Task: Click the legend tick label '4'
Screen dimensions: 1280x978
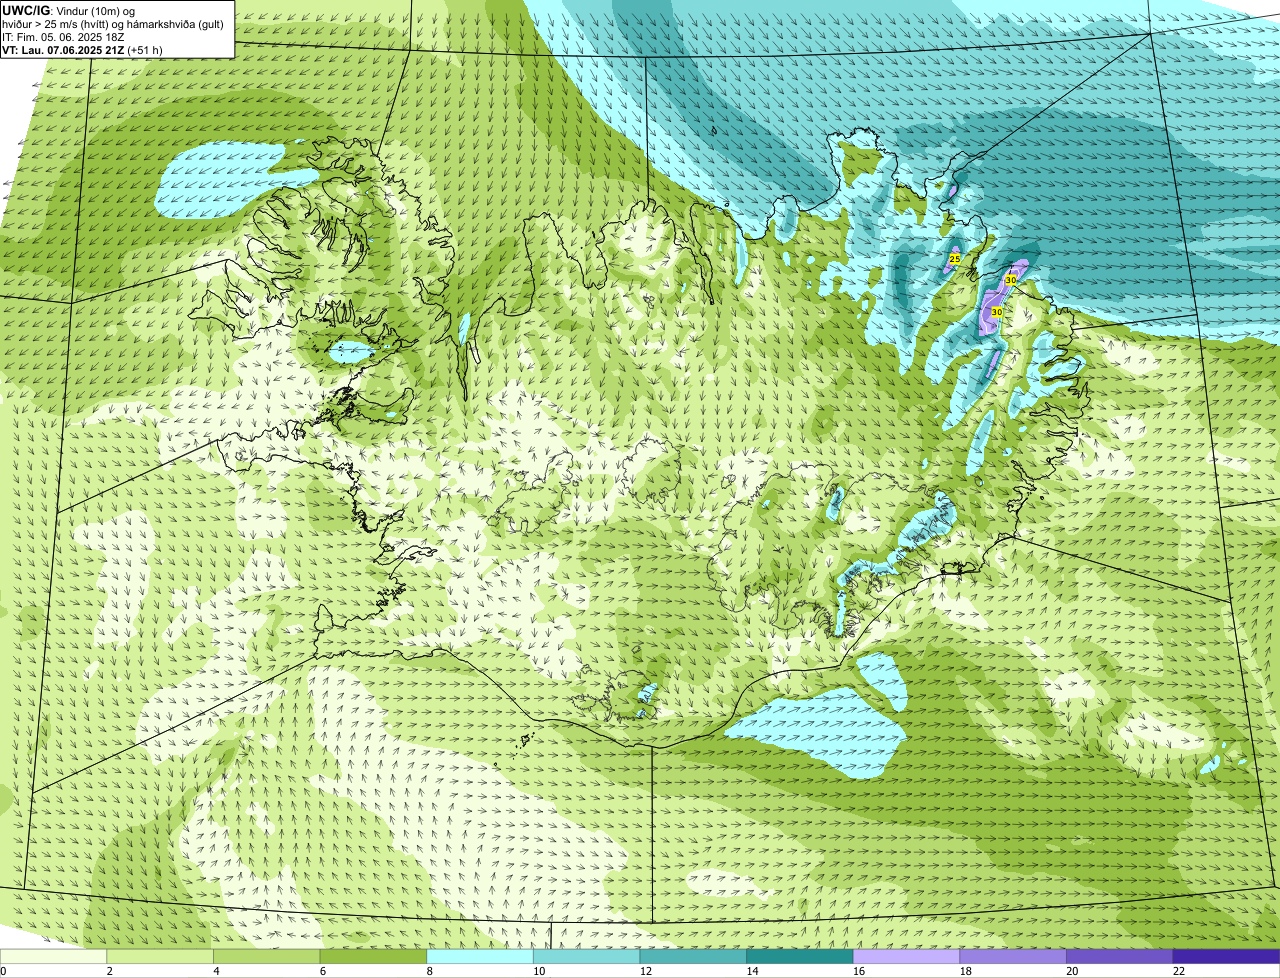Action: (x=216, y=971)
